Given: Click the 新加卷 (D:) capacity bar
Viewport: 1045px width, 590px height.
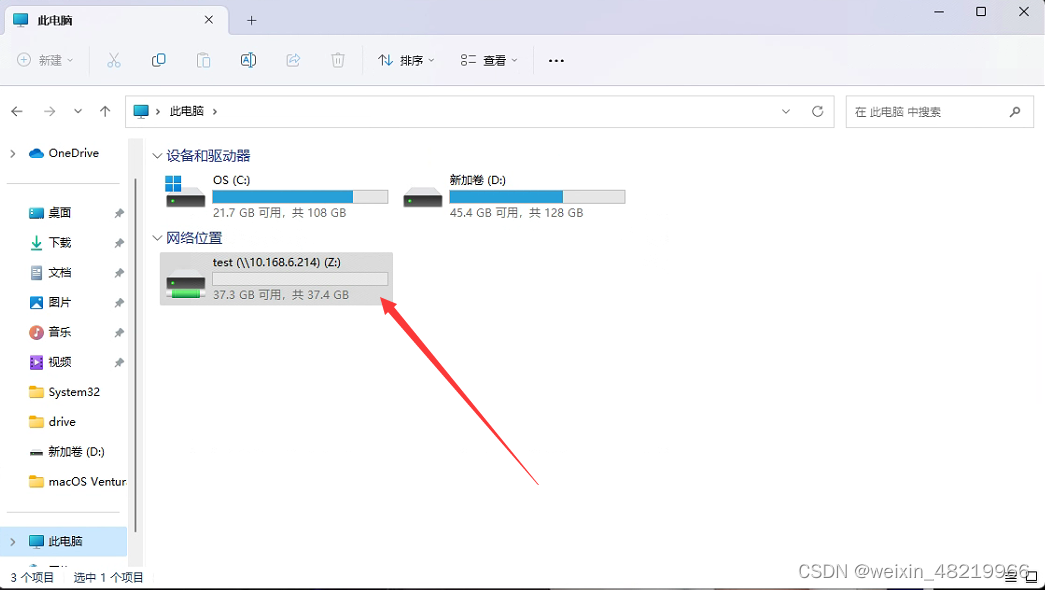Looking at the screenshot, I should tap(537, 197).
